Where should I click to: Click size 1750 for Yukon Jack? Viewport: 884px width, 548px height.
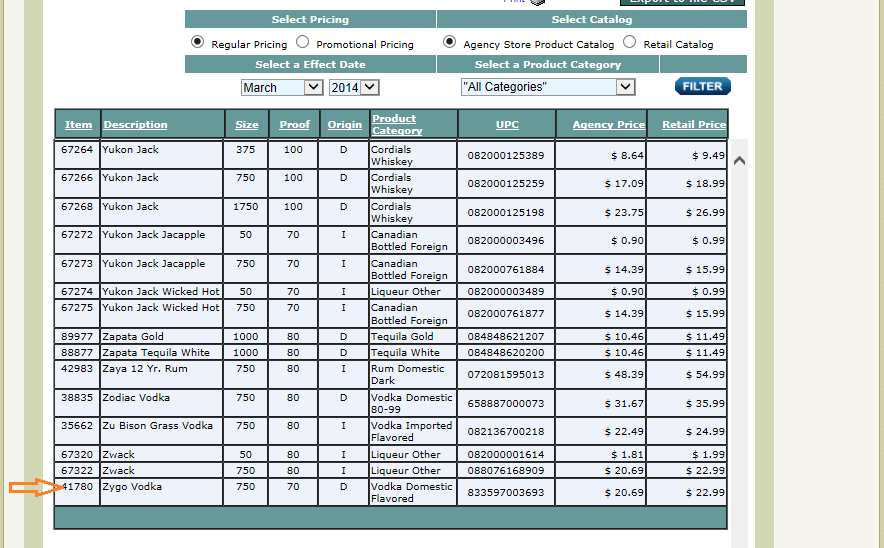(246, 206)
